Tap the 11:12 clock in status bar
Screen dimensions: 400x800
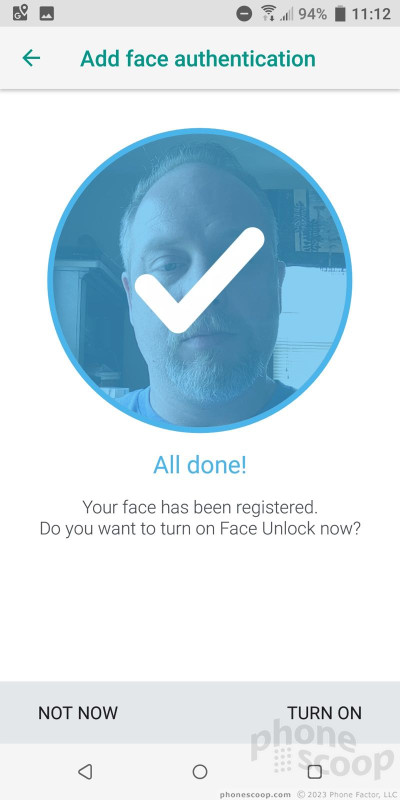(x=371, y=14)
